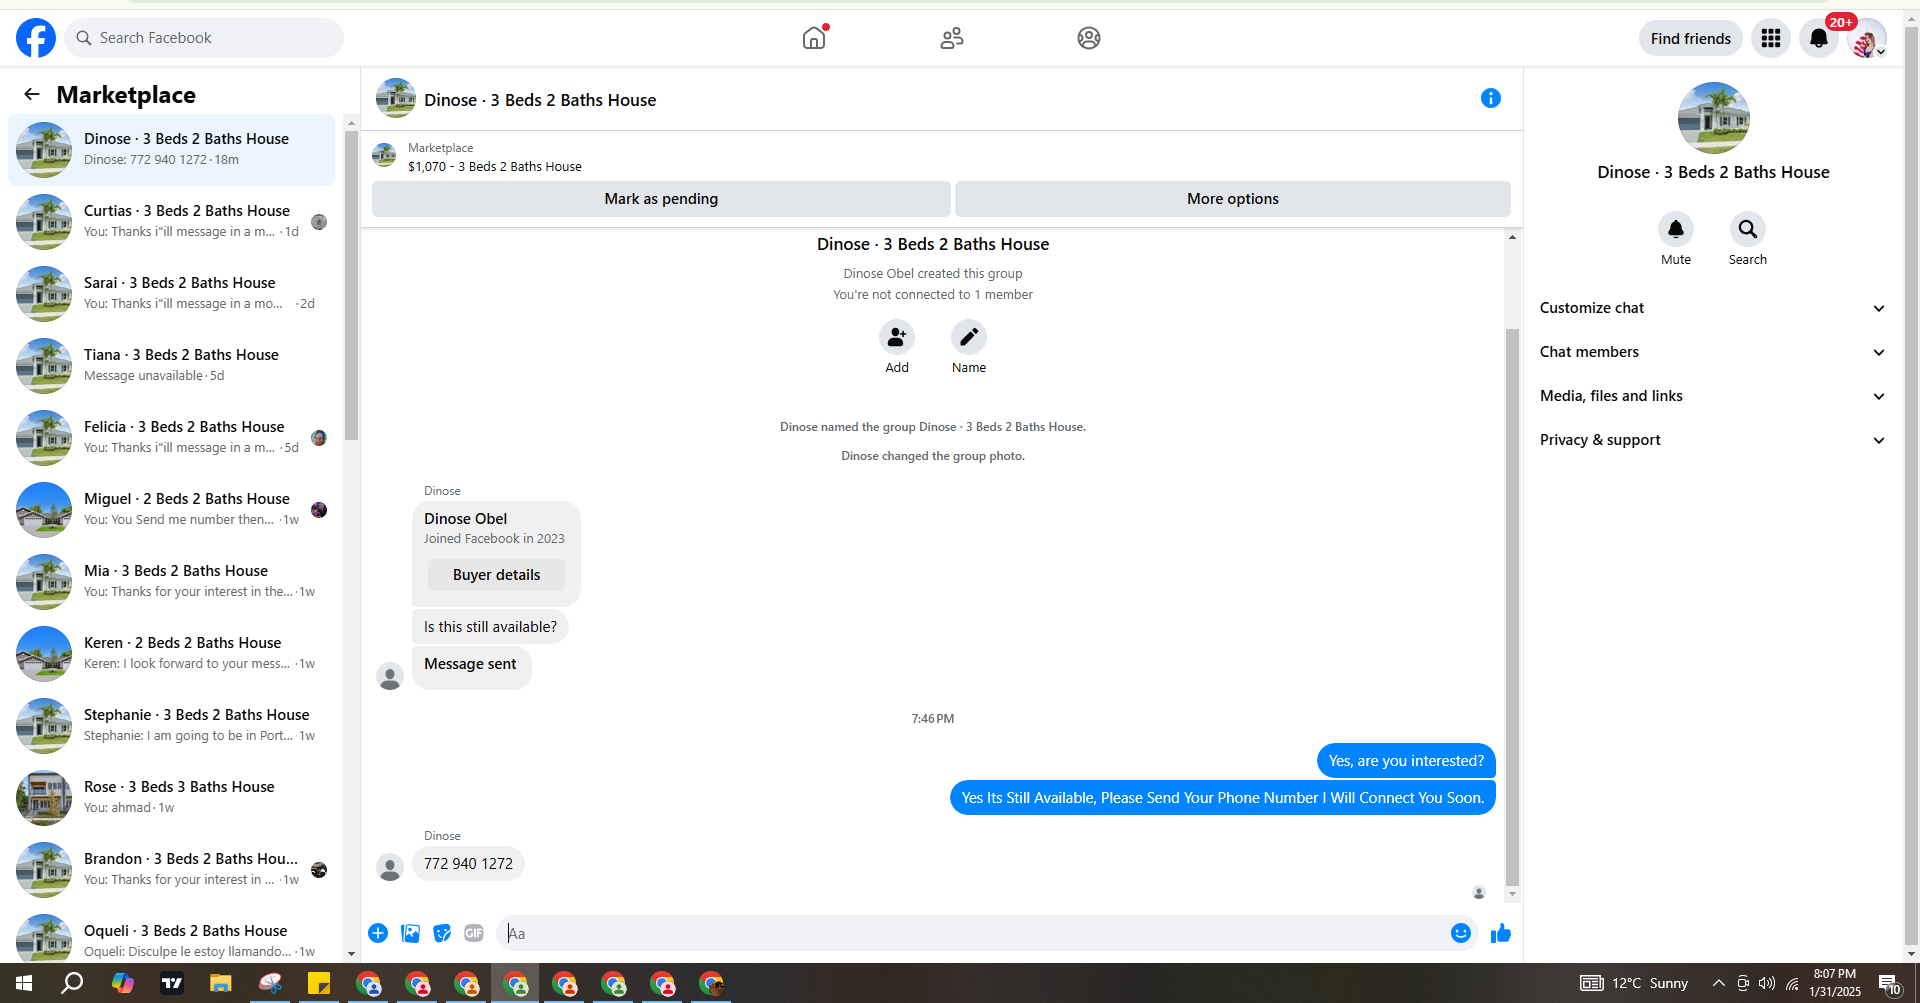View Buyer details for Dinose Obel
Screen dimensions: 1920x1003
coord(496,575)
